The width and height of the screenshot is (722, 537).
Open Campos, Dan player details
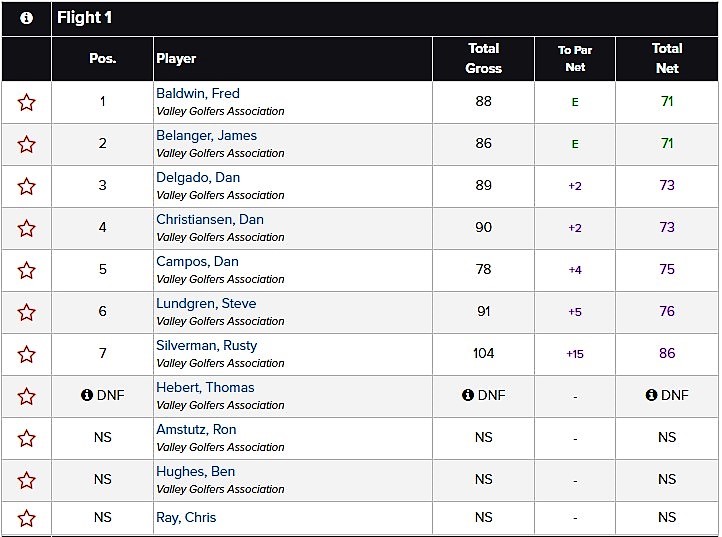click(x=197, y=262)
